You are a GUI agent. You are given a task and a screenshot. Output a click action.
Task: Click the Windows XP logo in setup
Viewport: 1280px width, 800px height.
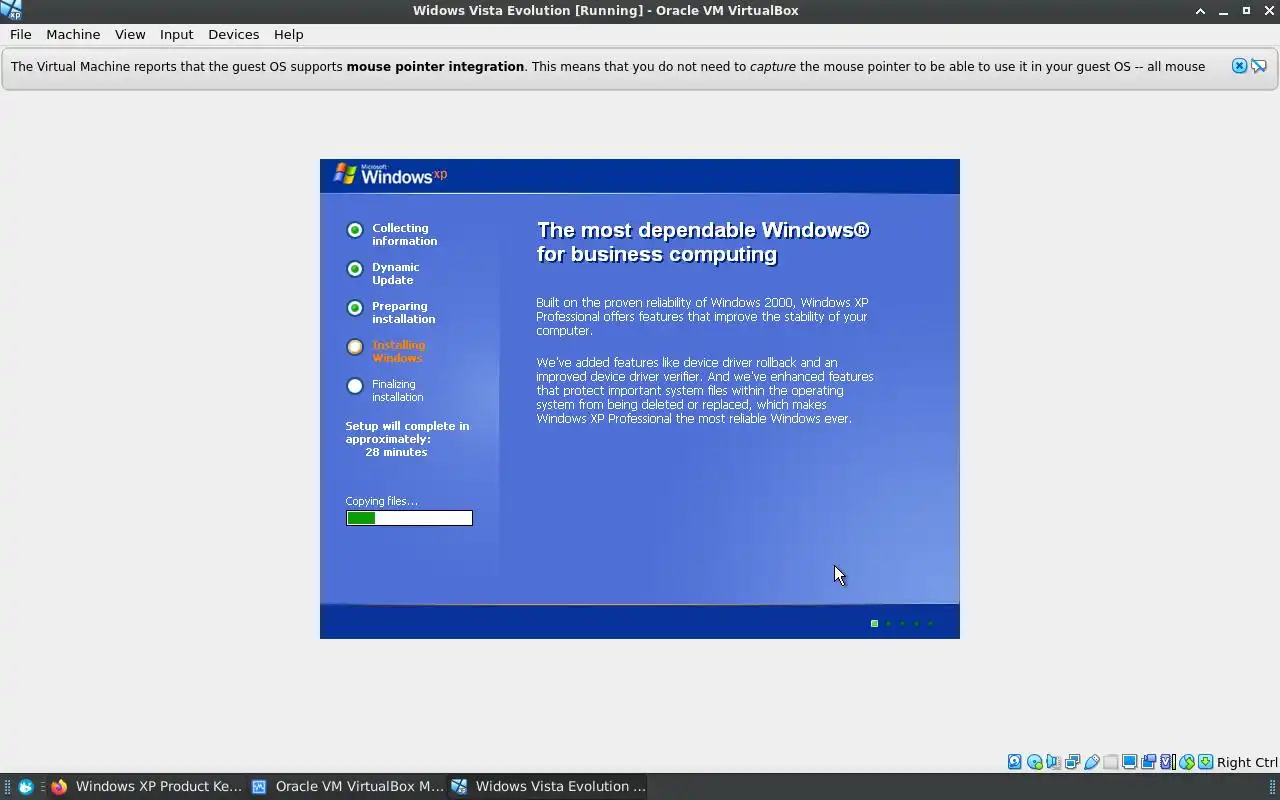click(x=390, y=175)
